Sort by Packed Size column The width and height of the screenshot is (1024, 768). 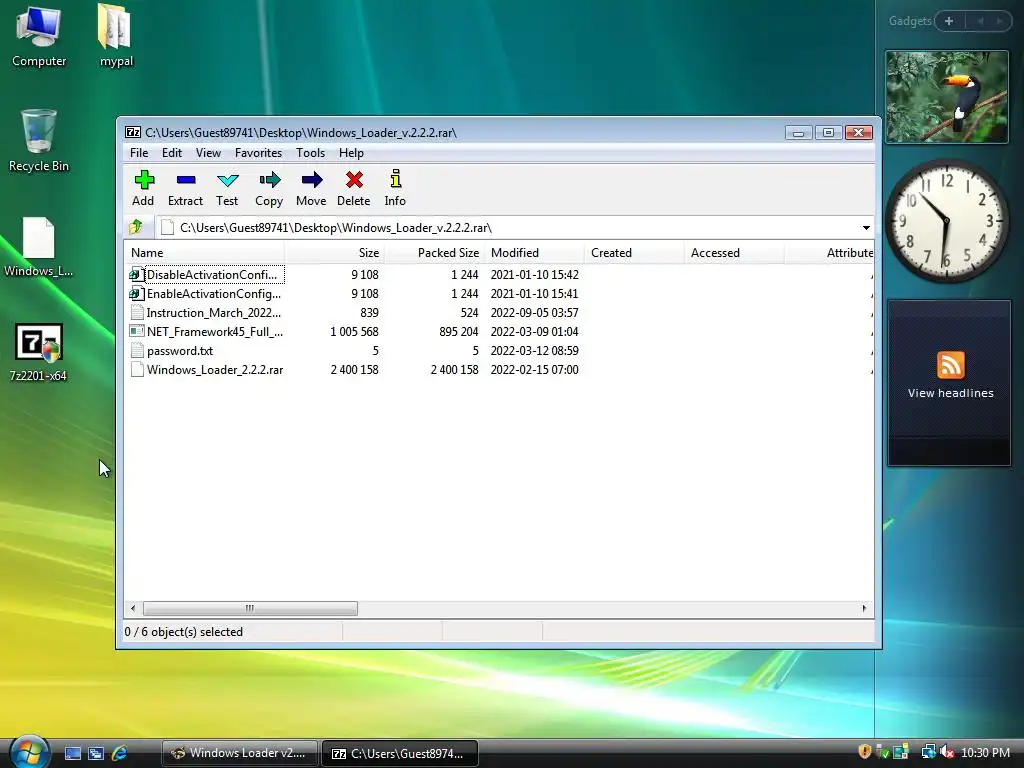tap(434, 253)
